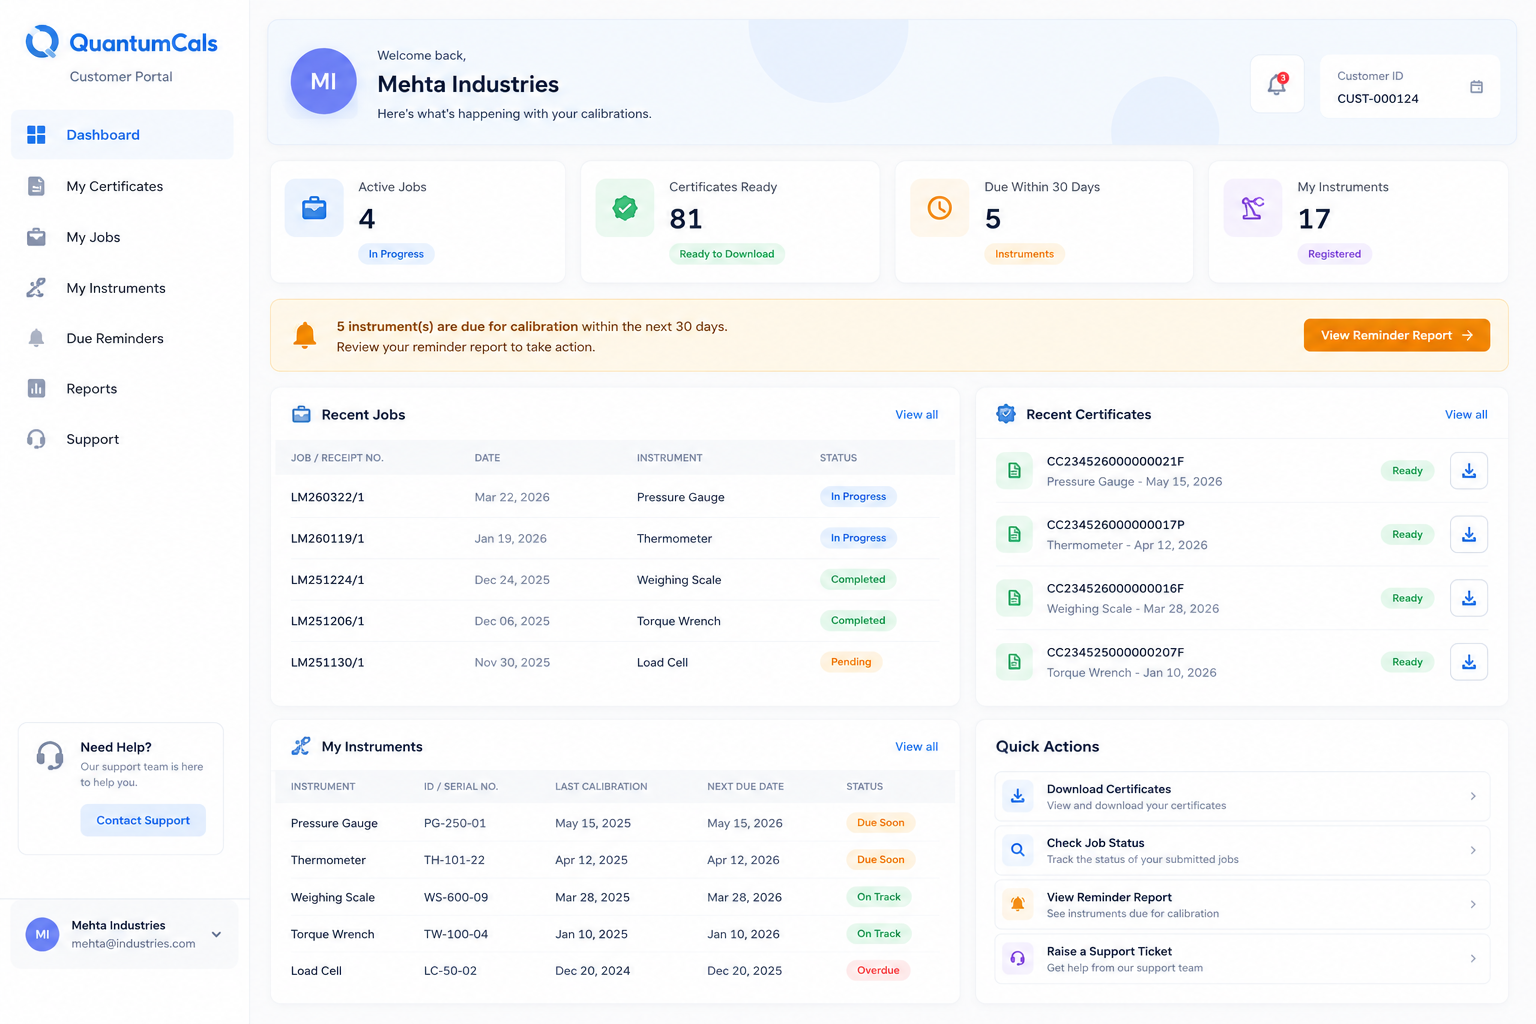Click job number LM251224/1
Screen dimensions: 1536x1024
click(327, 580)
